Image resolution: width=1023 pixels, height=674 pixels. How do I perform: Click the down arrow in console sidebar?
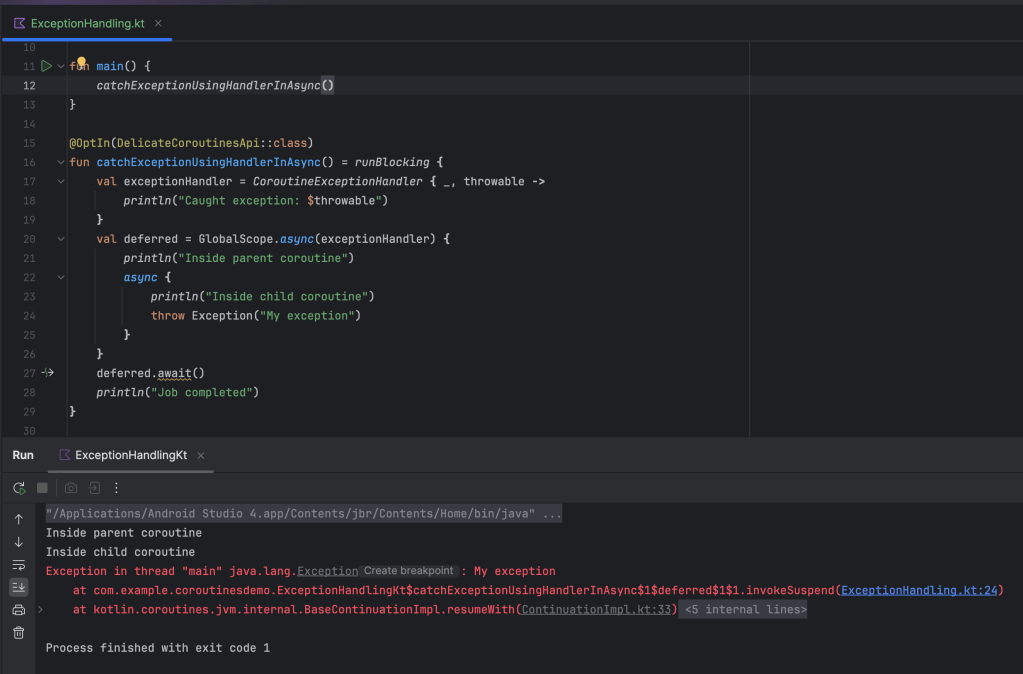click(19, 542)
